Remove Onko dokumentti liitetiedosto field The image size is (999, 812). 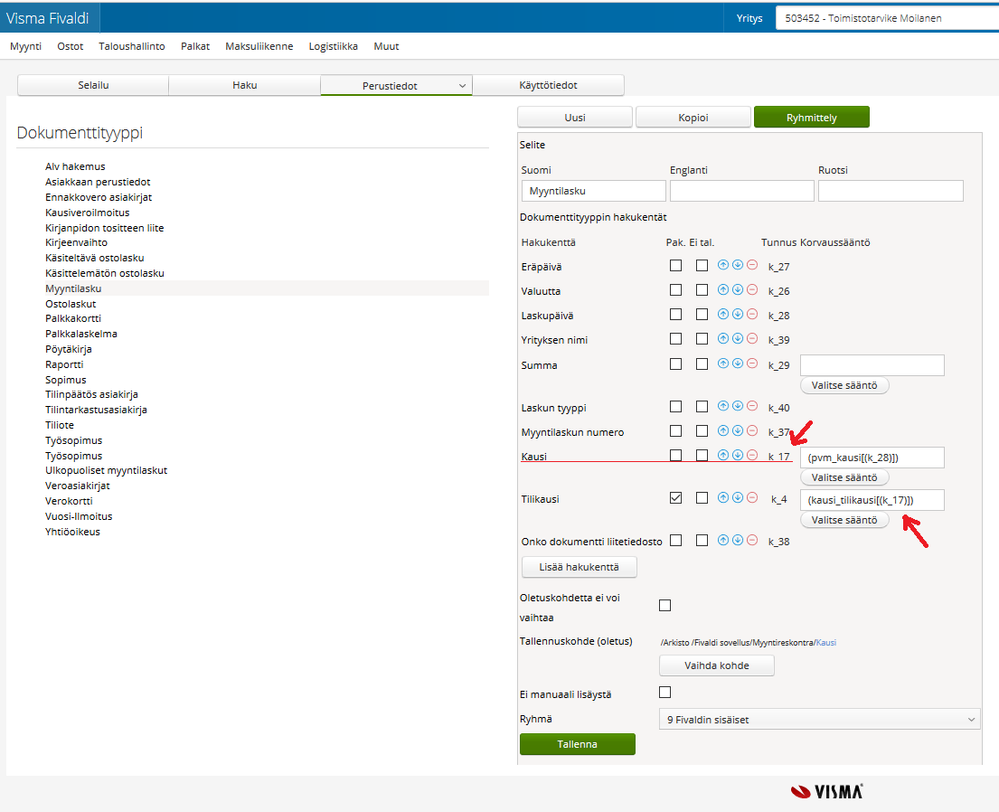752,540
